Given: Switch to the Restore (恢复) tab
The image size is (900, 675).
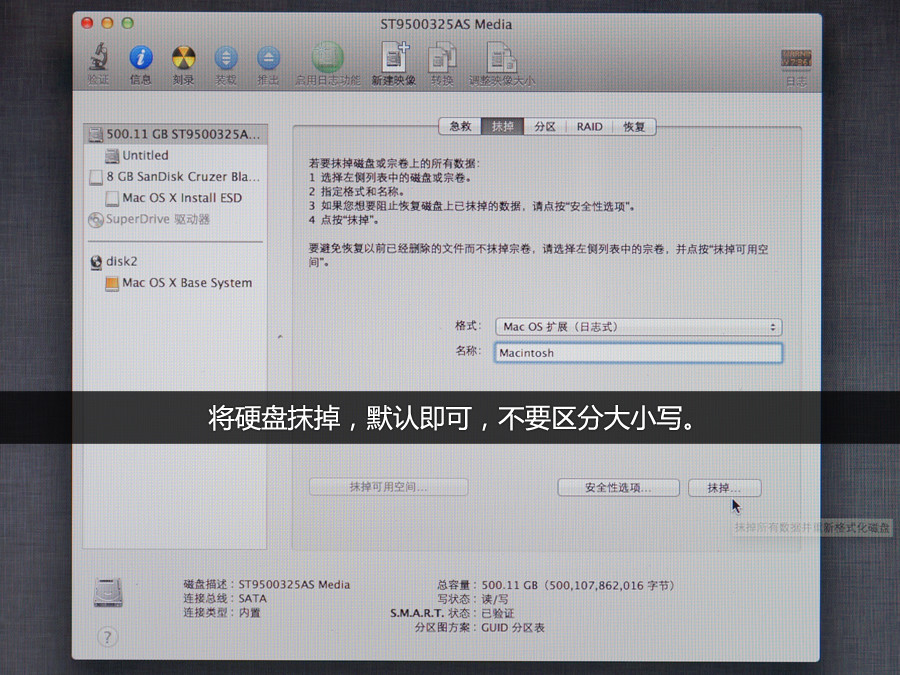Looking at the screenshot, I should point(634,126).
